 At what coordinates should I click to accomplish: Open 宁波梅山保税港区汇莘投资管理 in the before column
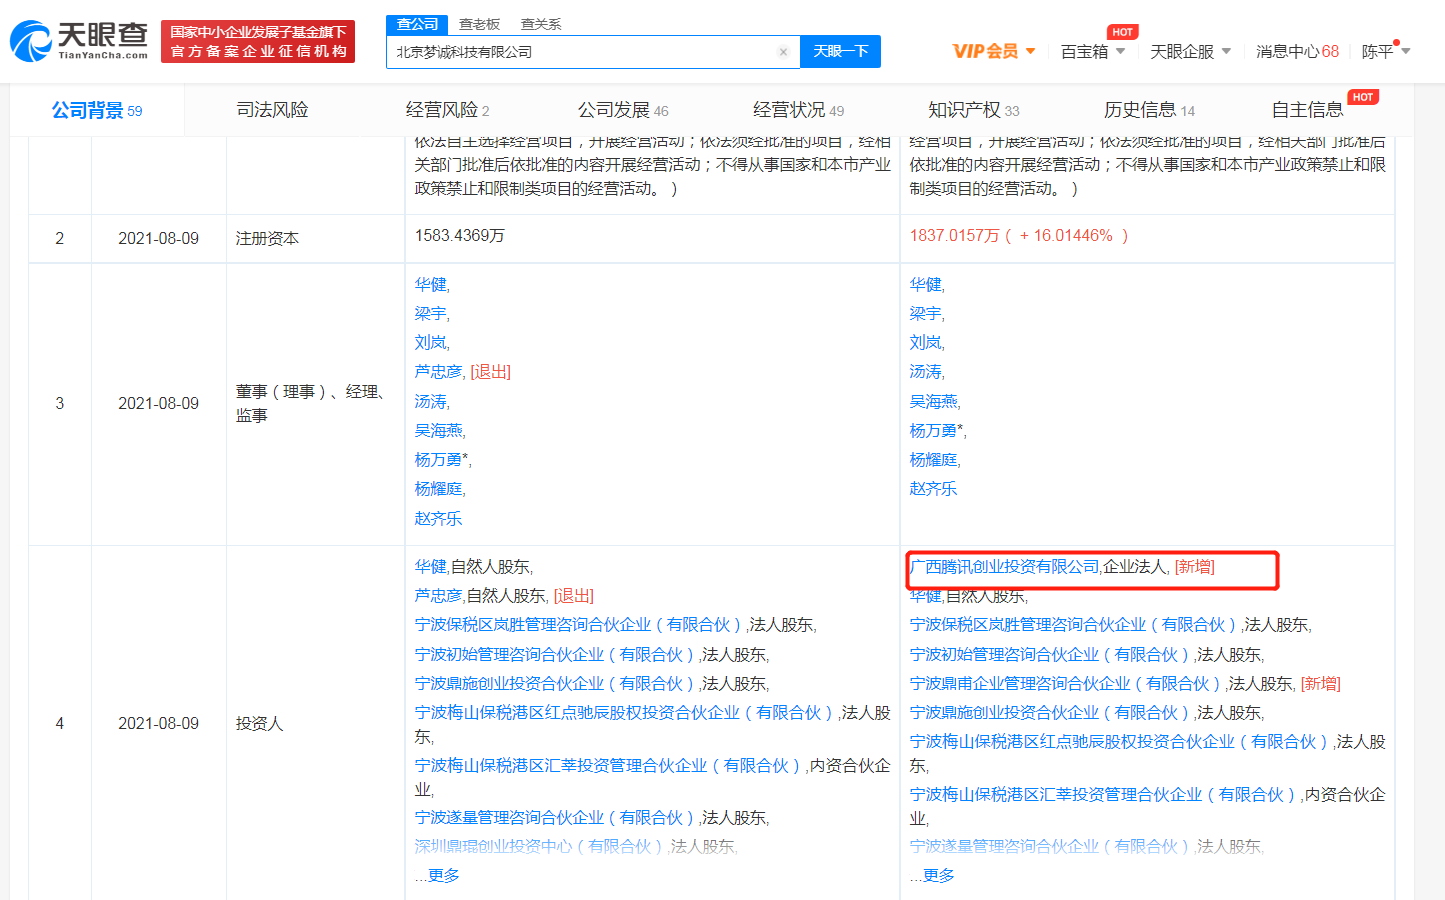[x=610, y=766]
